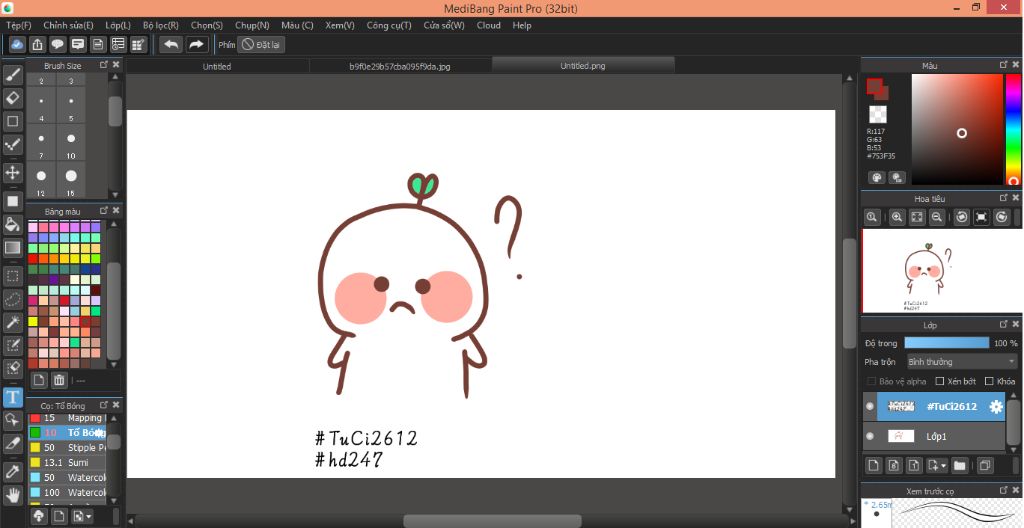1024x528 pixels.
Task: Open the Công cụ(T) menu
Action: (x=389, y=25)
